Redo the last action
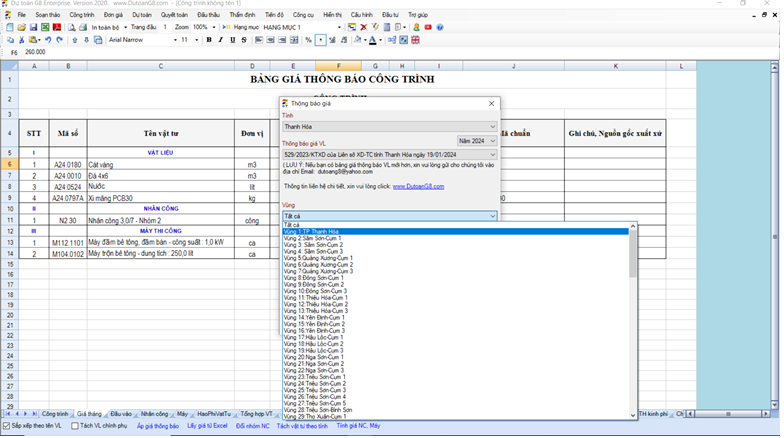The width and height of the screenshot is (784, 438). coord(60,40)
